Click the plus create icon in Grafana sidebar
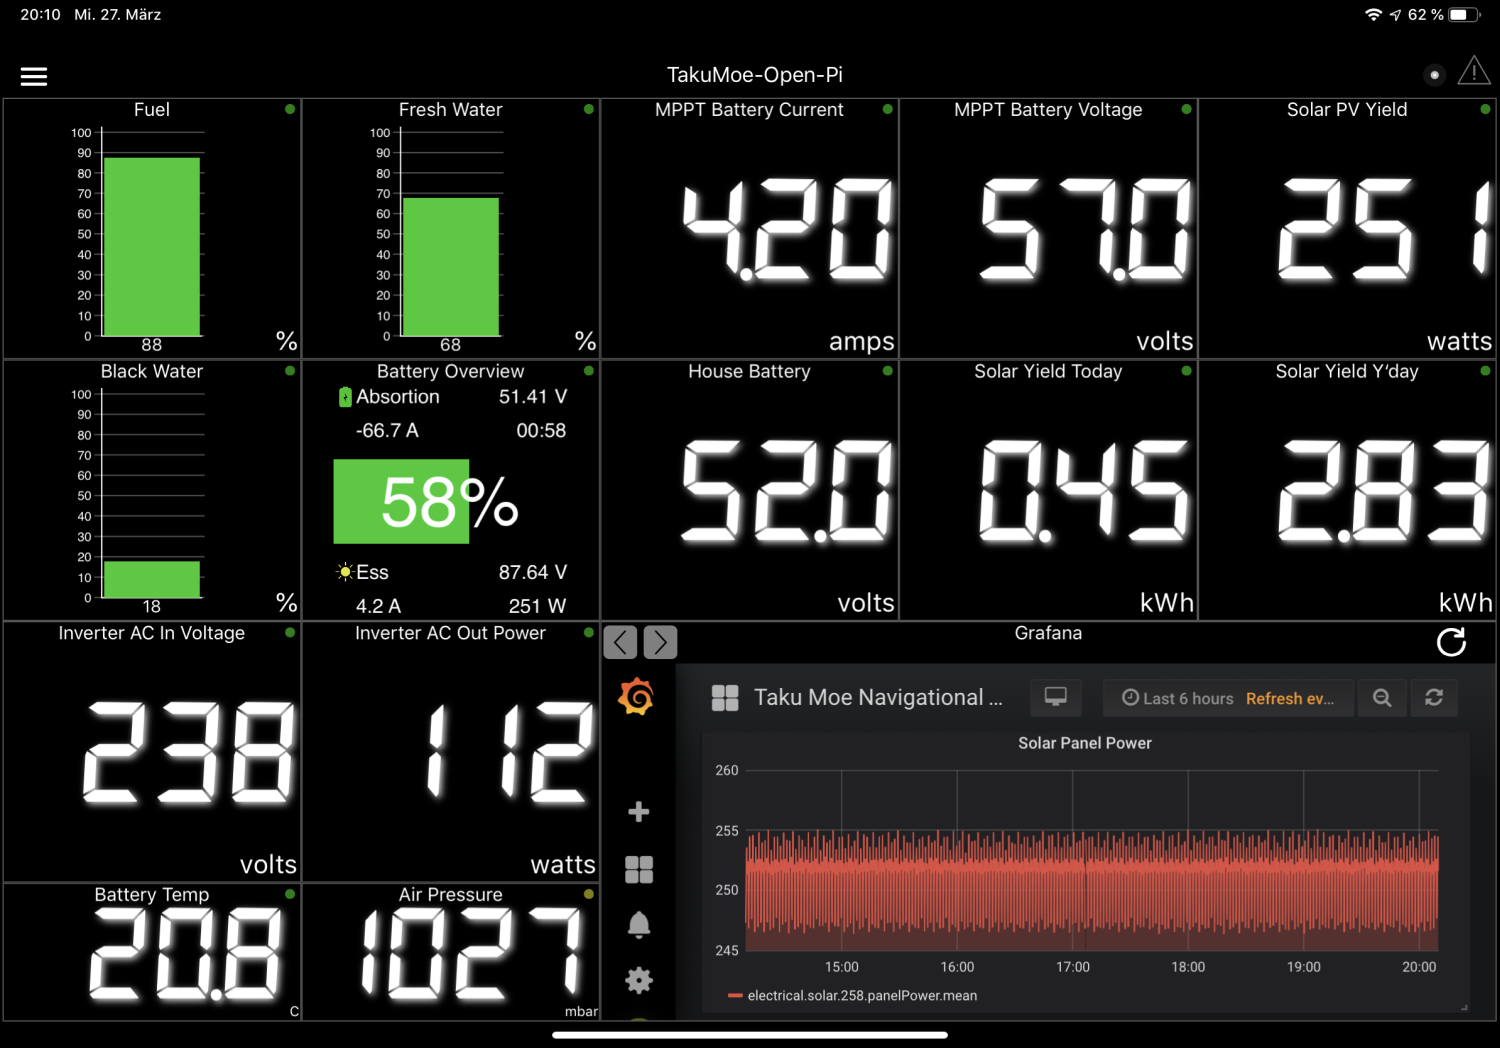Screen dimensions: 1500x1048 click(638, 812)
